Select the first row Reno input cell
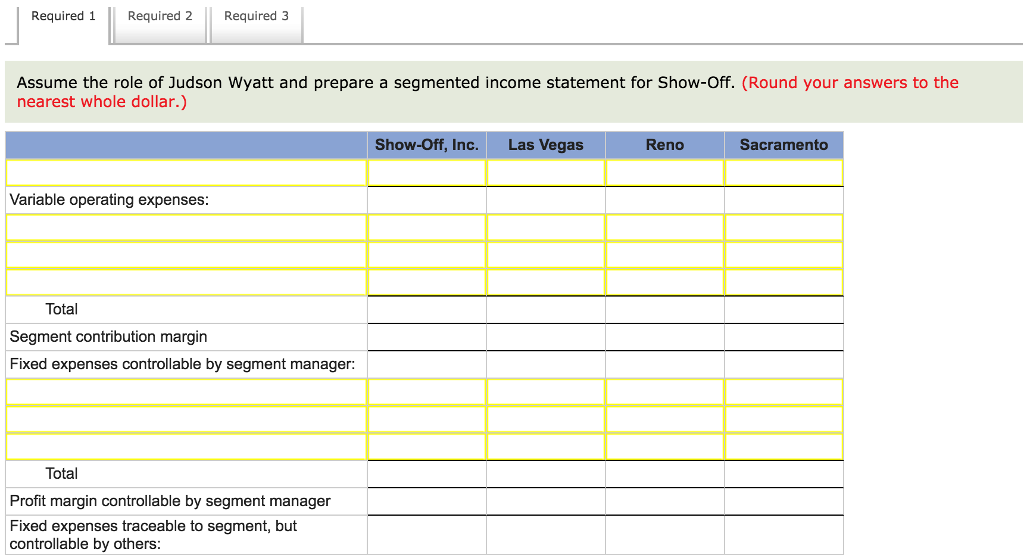The width and height of the screenshot is (1024, 555). [665, 173]
